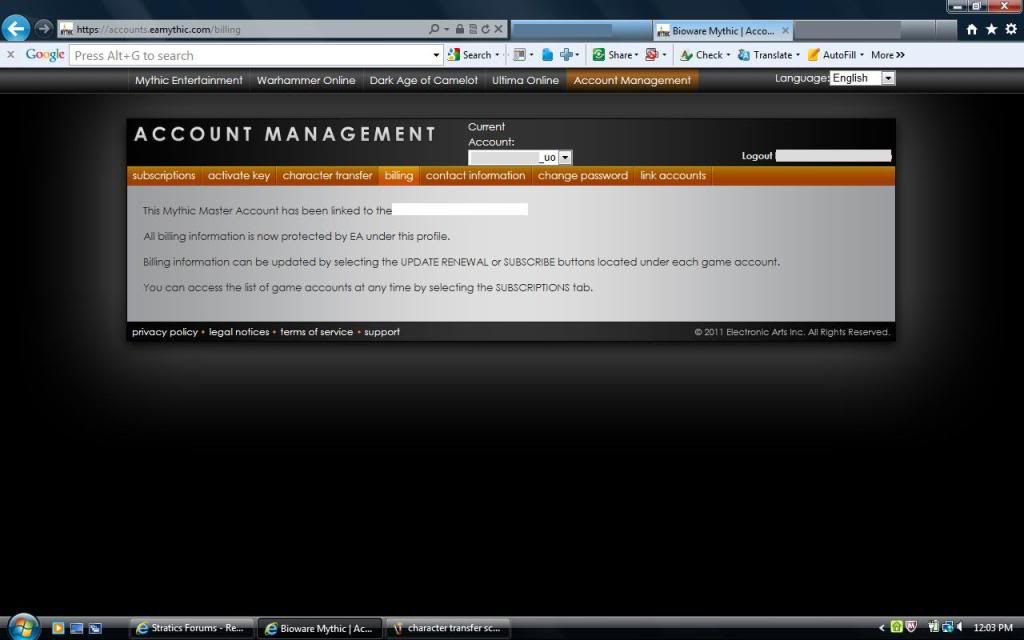Click Translate on the Google Toolbar

click(x=765, y=56)
